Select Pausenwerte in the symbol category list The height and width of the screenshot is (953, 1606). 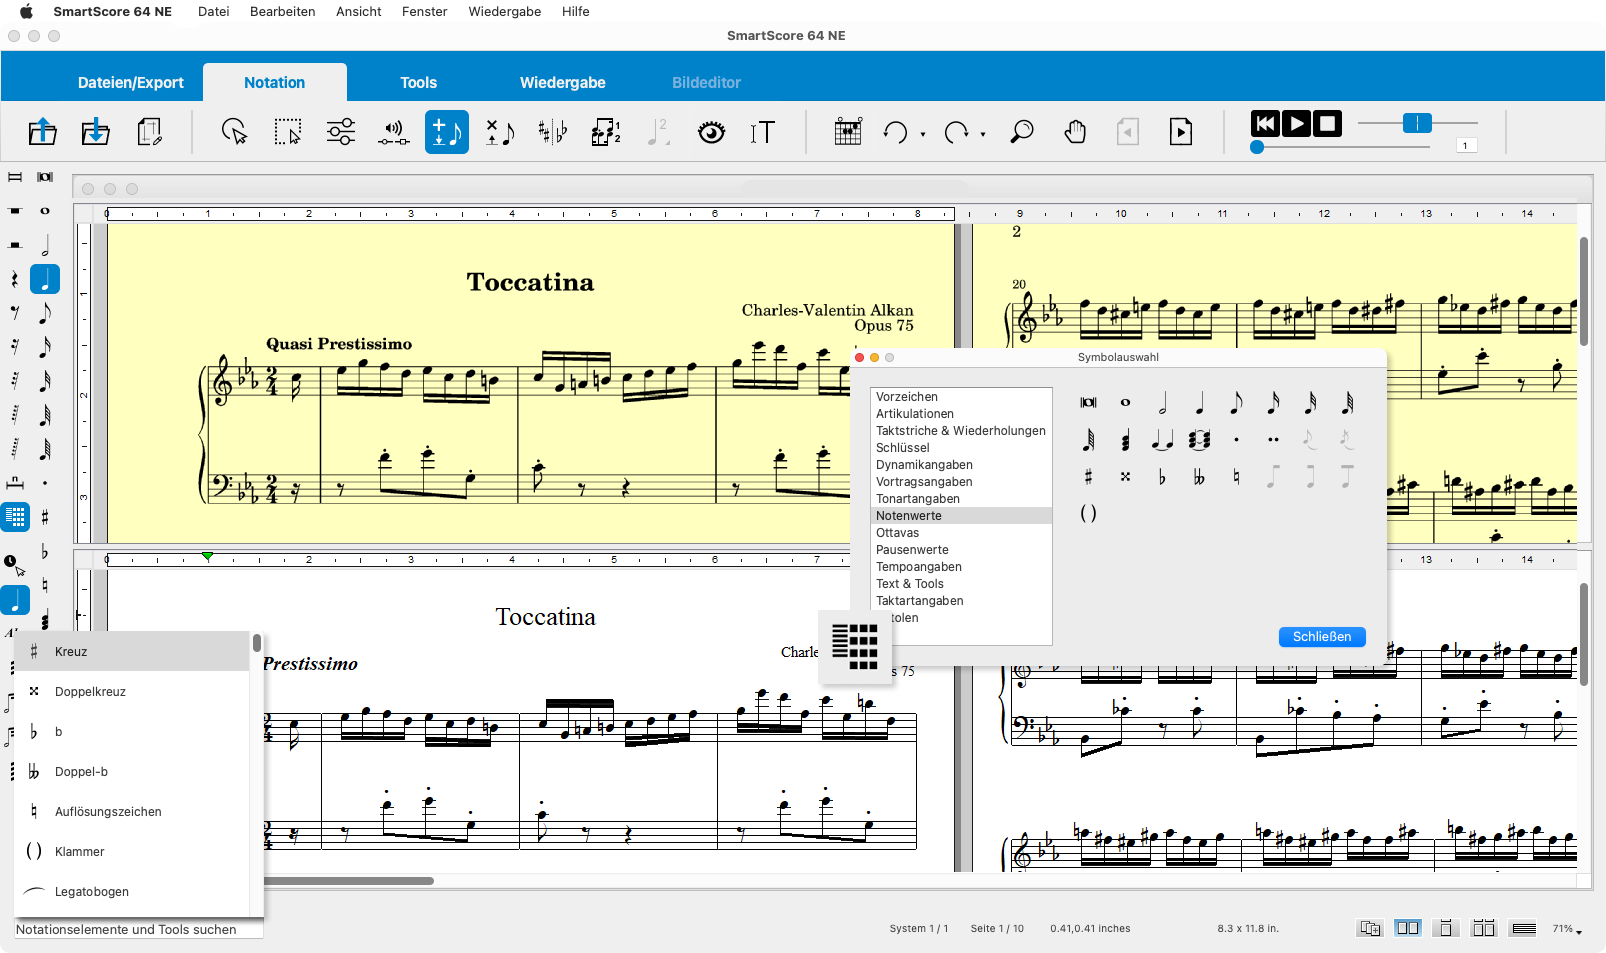912,550
